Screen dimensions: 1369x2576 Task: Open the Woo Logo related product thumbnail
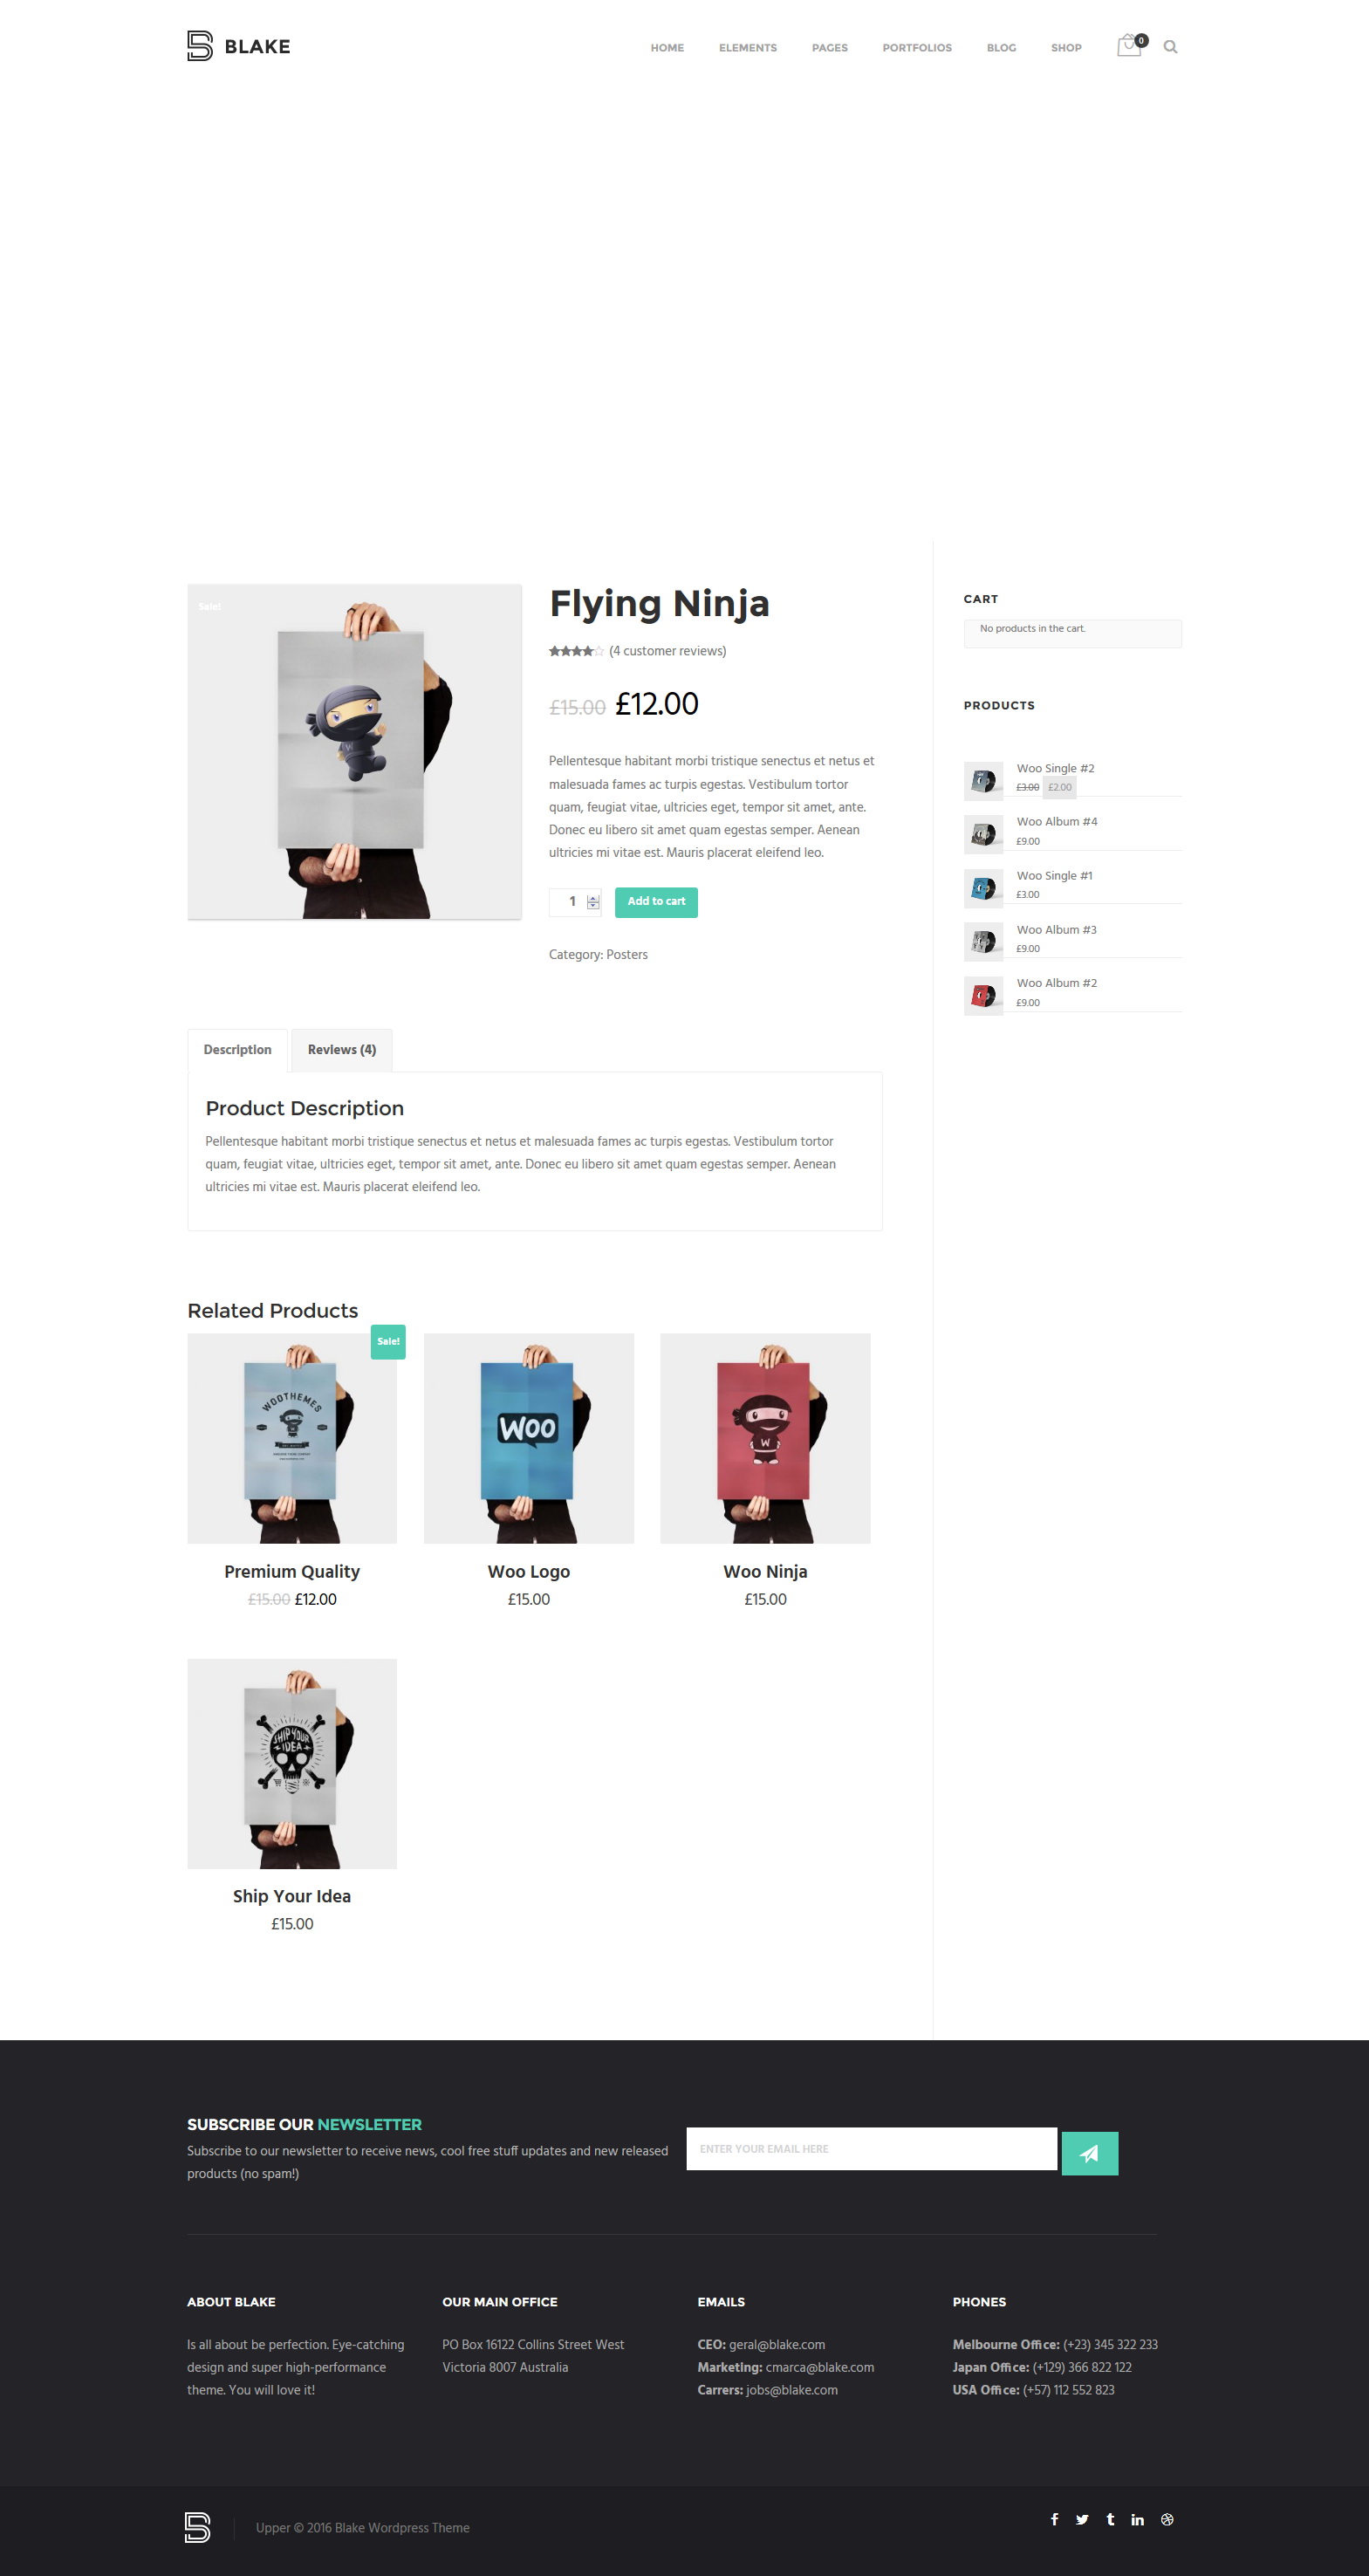click(x=528, y=1438)
